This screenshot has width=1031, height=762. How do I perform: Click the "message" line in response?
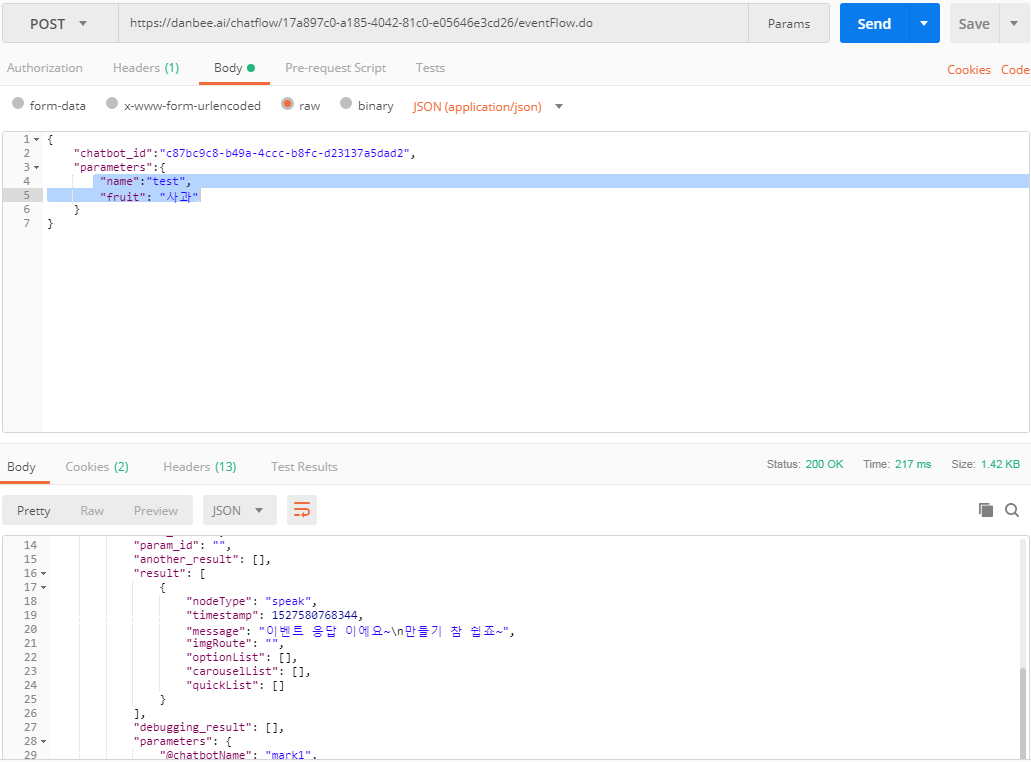point(350,631)
